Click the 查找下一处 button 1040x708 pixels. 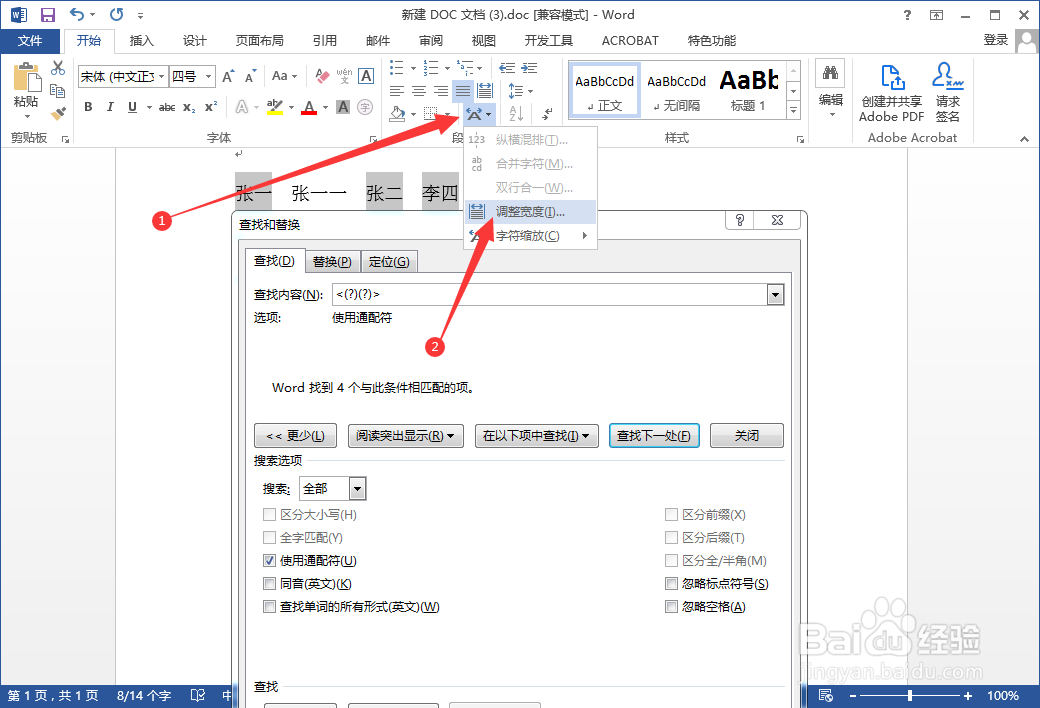(654, 435)
